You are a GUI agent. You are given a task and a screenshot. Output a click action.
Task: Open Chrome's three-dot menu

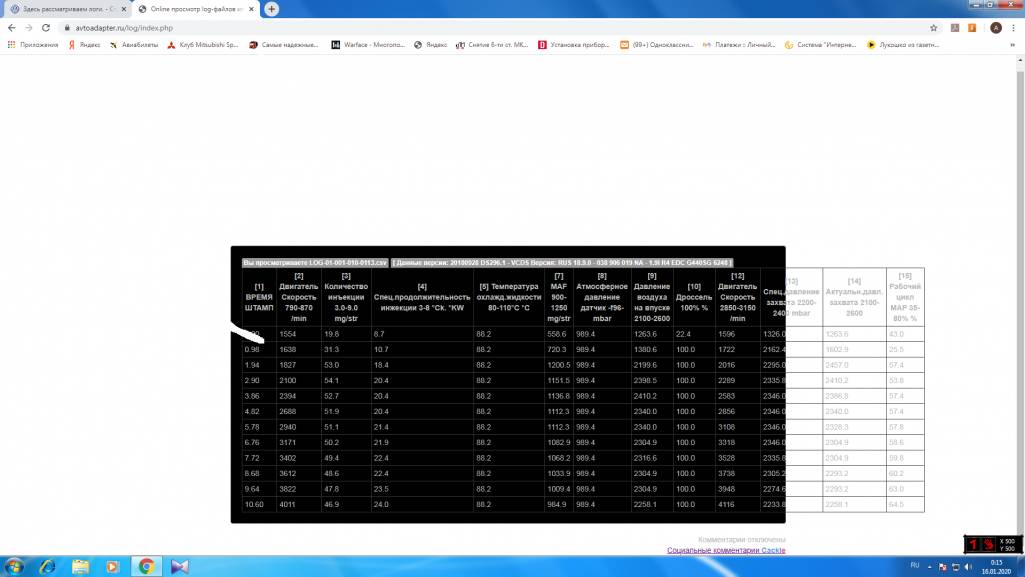pyautogui.click(x=1014, y=28)
